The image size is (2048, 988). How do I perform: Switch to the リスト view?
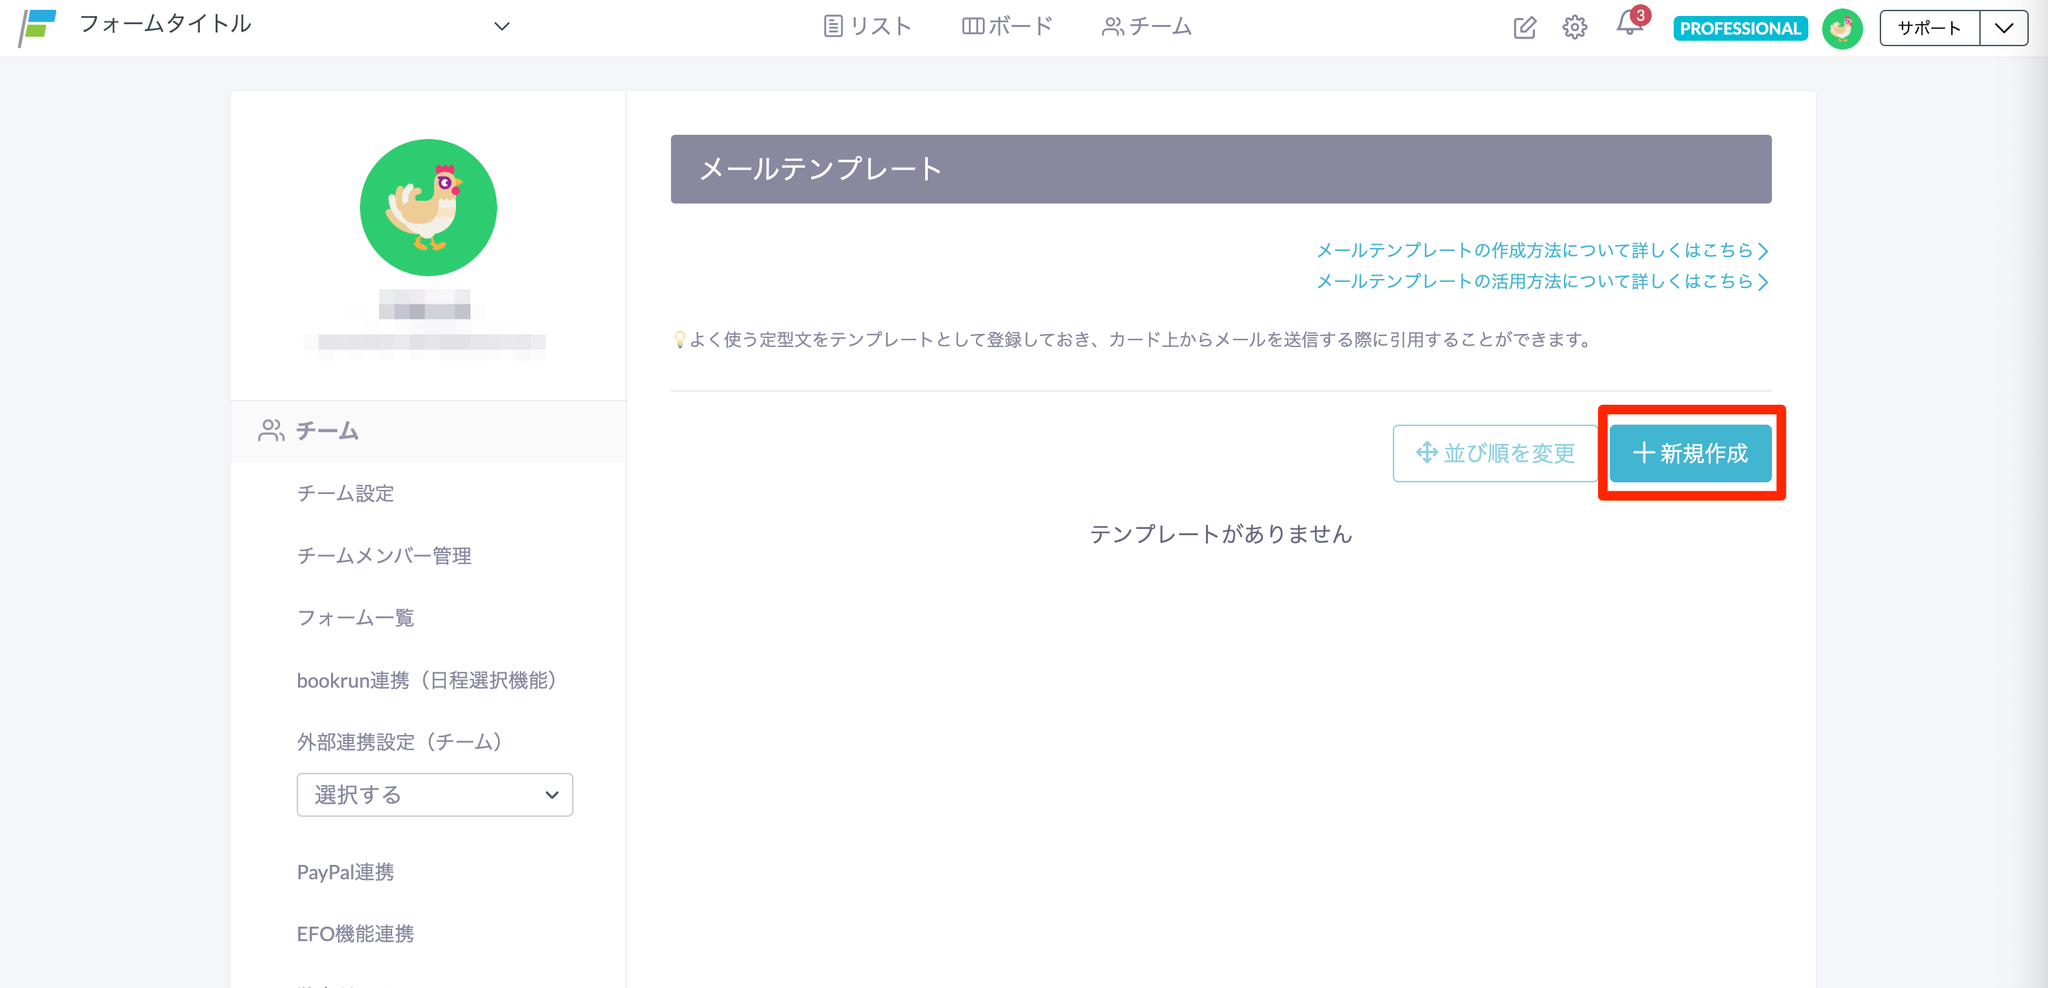click(867, 26)
